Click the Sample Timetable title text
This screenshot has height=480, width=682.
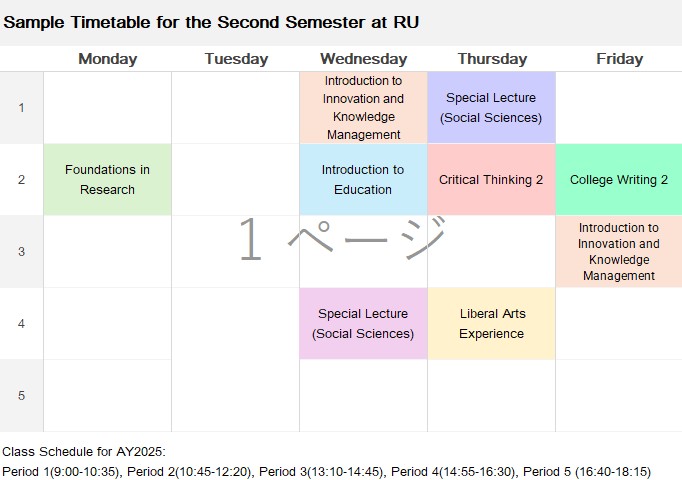click(211, 22)
